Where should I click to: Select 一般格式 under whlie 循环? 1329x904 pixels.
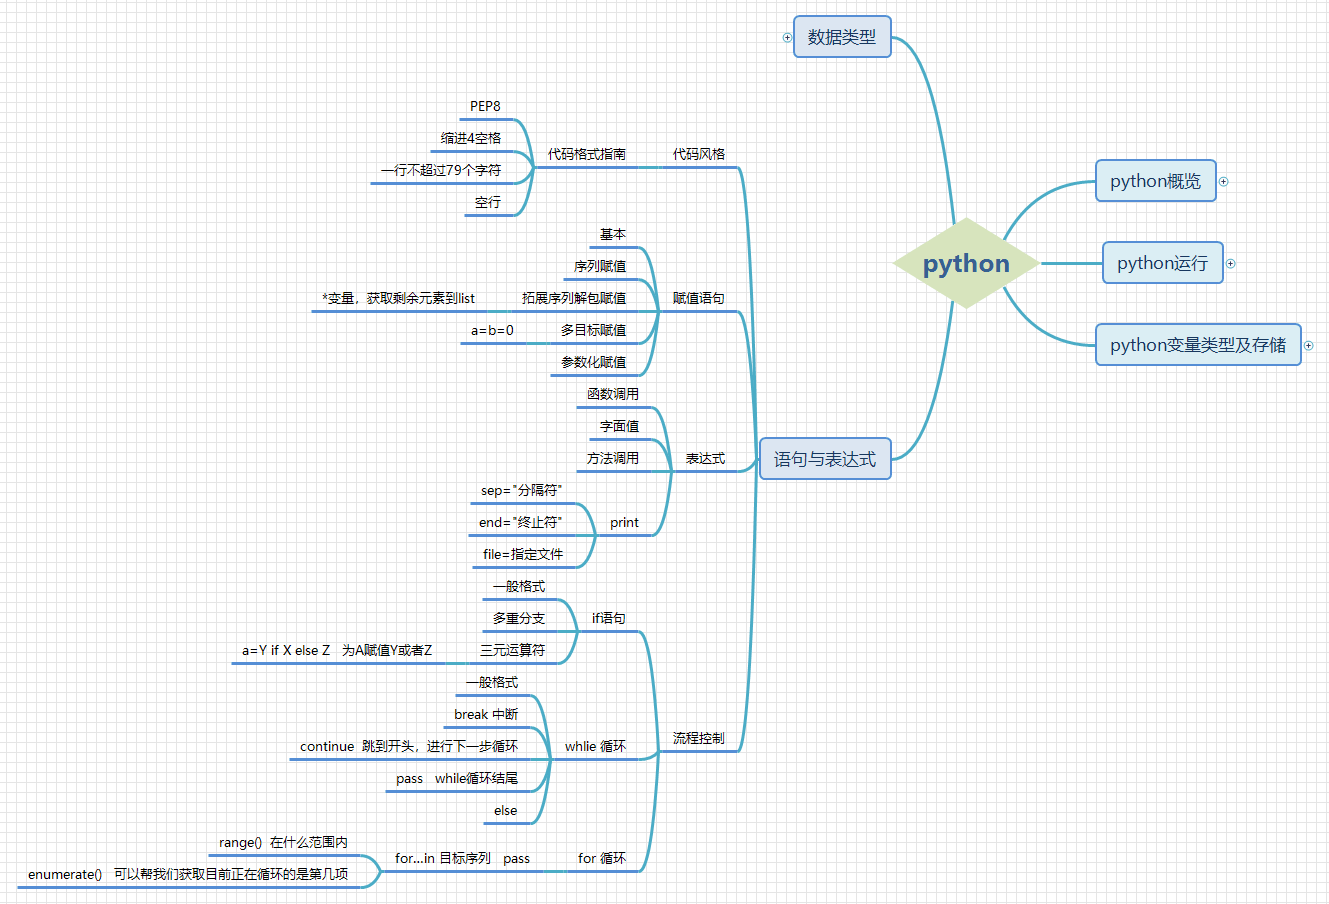492,682
